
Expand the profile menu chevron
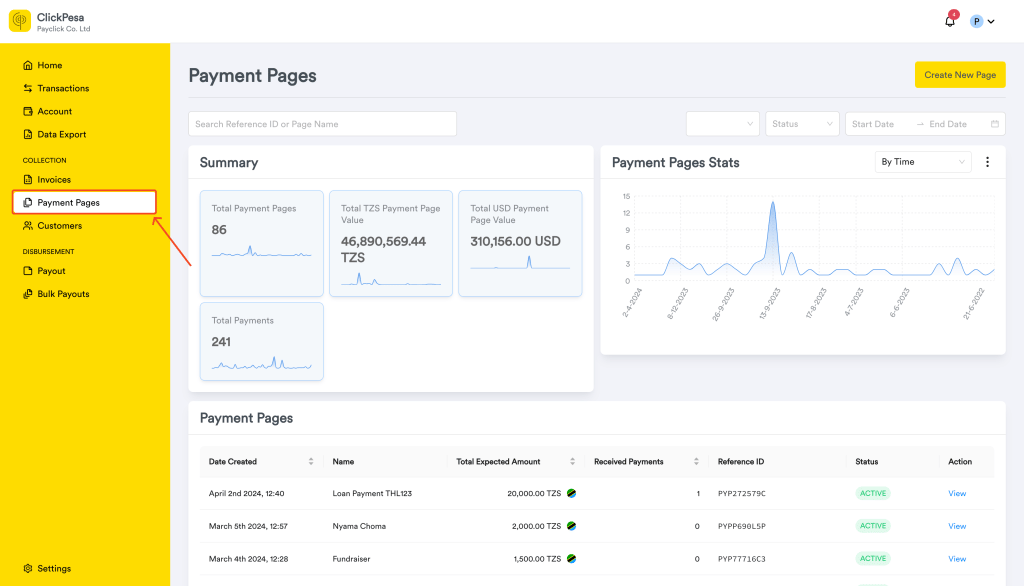991,22
